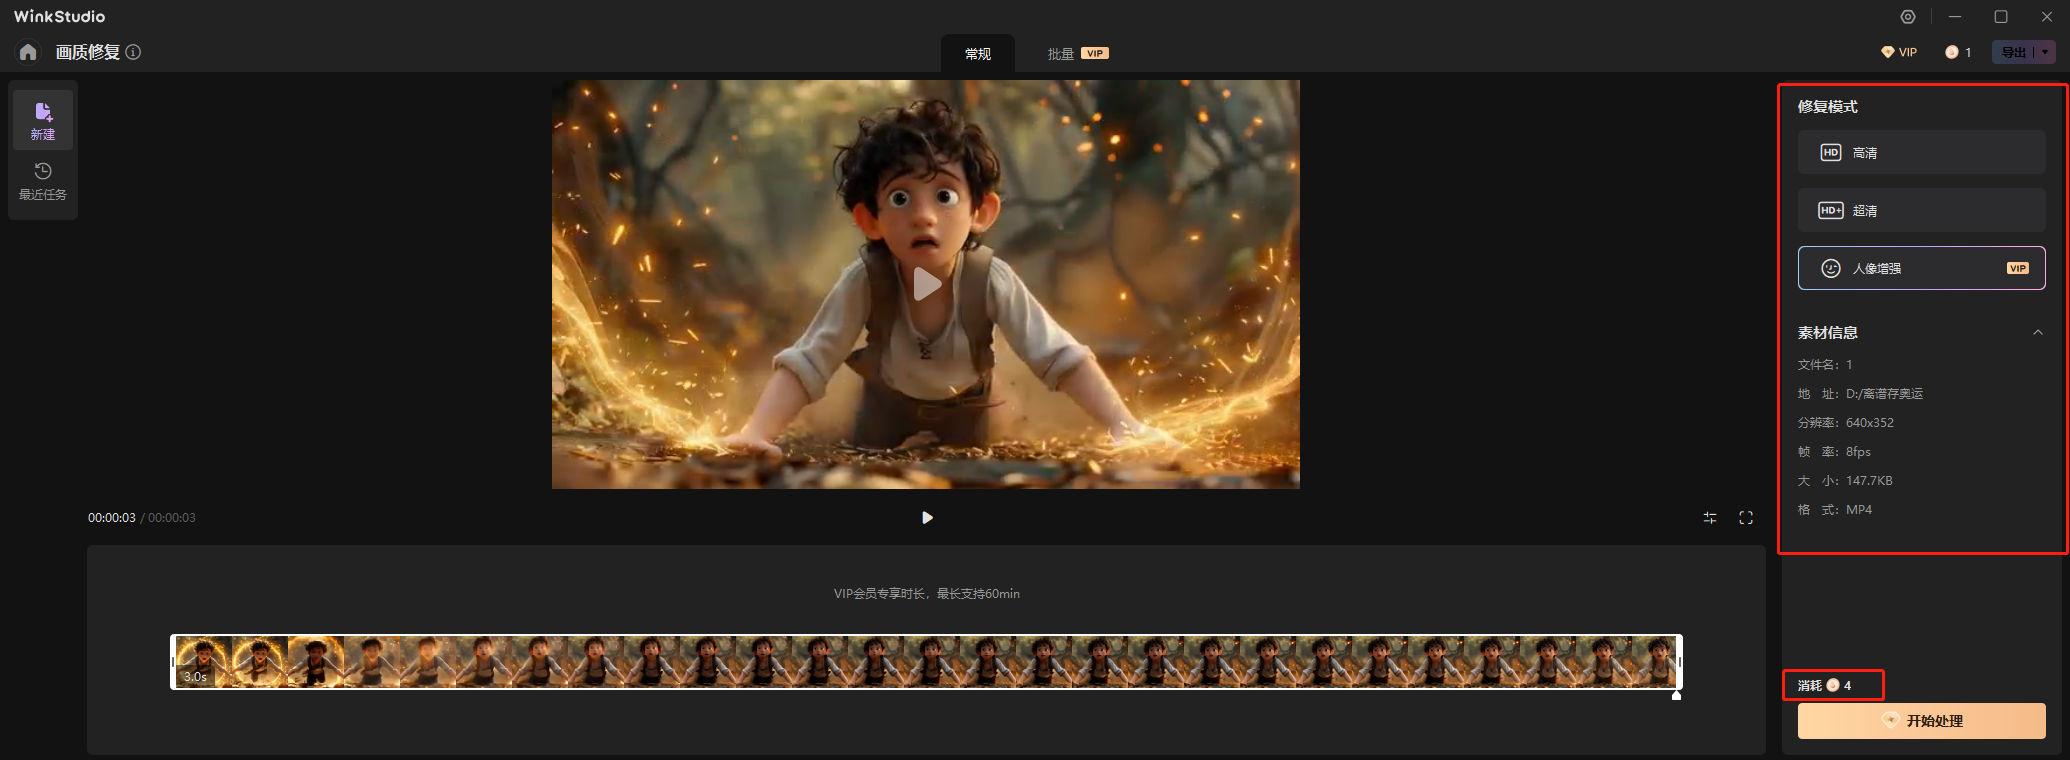Start processing with 开始处理
2070x760 pixels.
click(x=1921, y=721)
